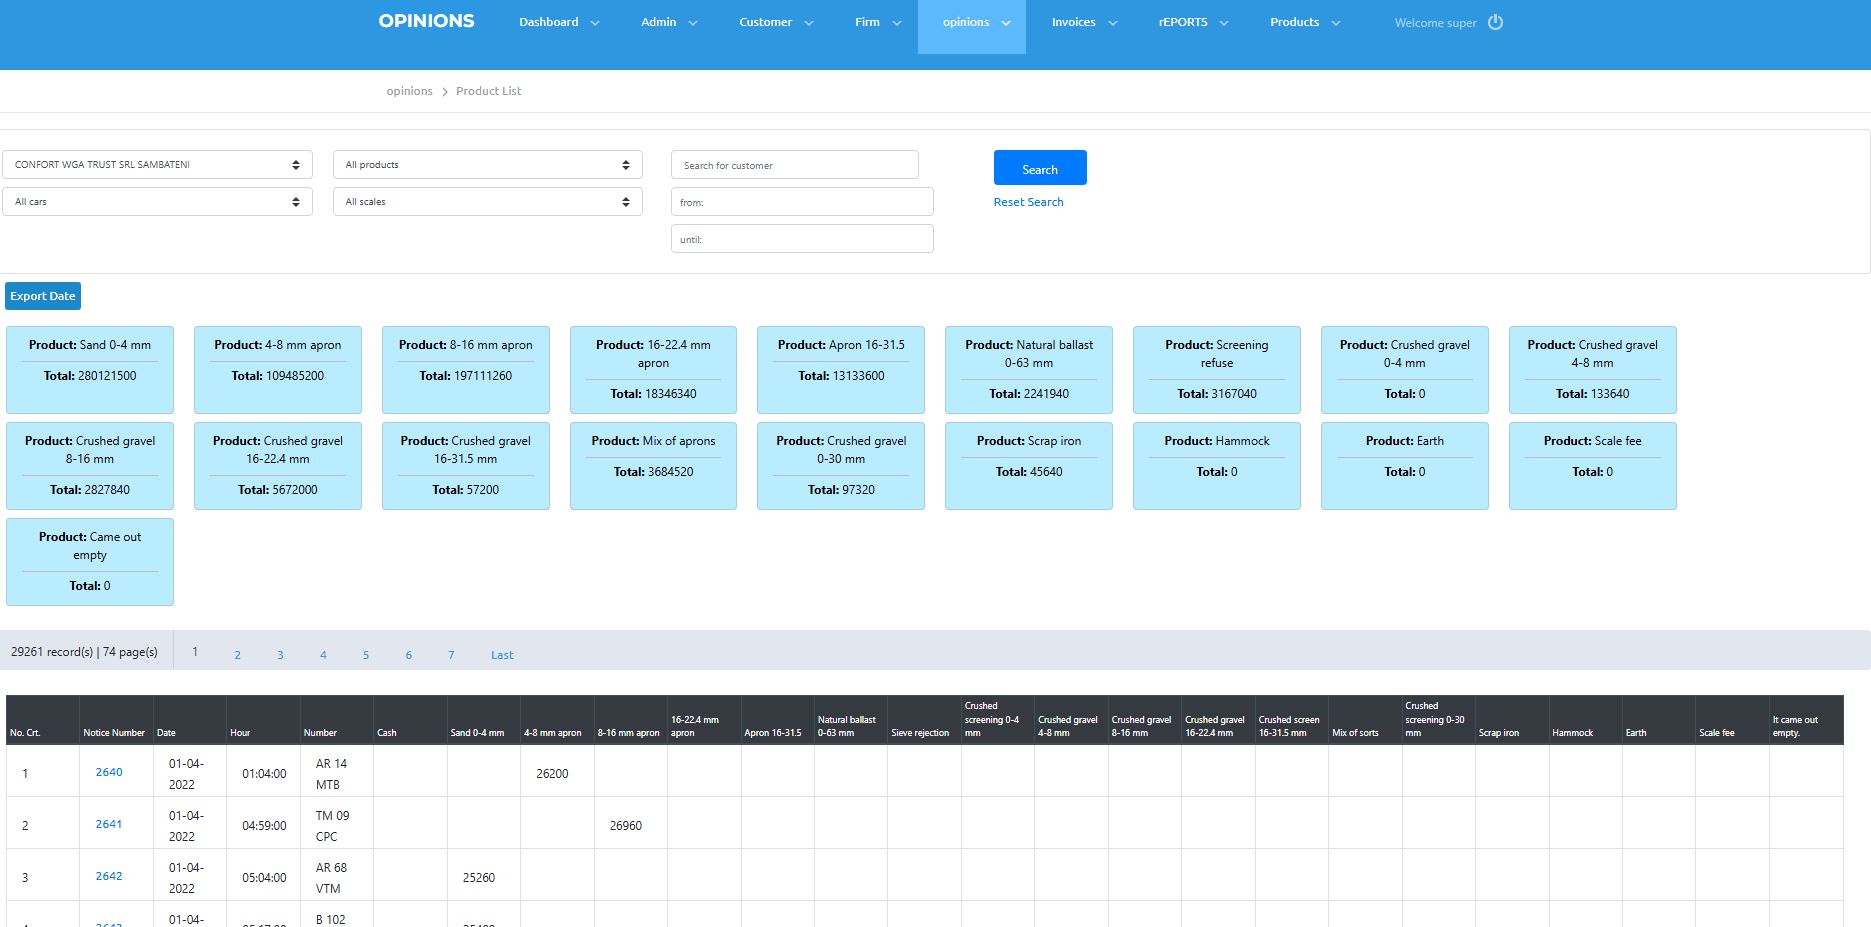Click the Reset Search link

click(1028, 202)
